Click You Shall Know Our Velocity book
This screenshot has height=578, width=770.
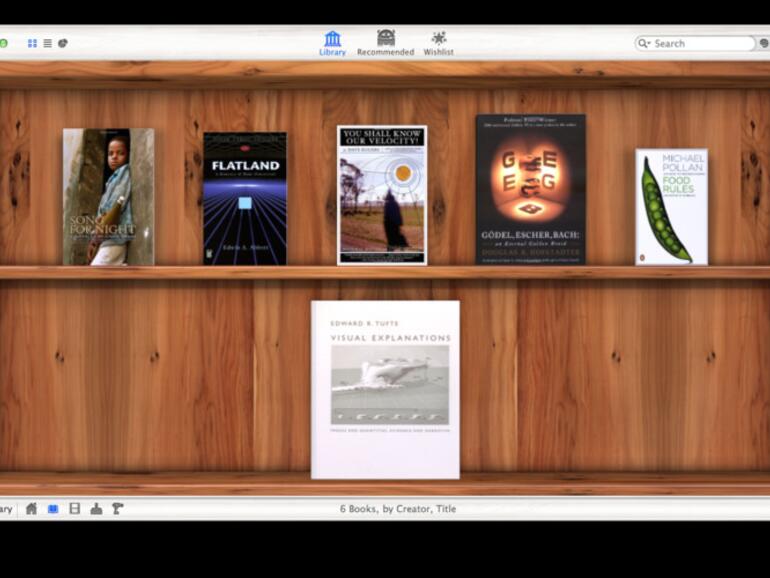click(381, 195)
